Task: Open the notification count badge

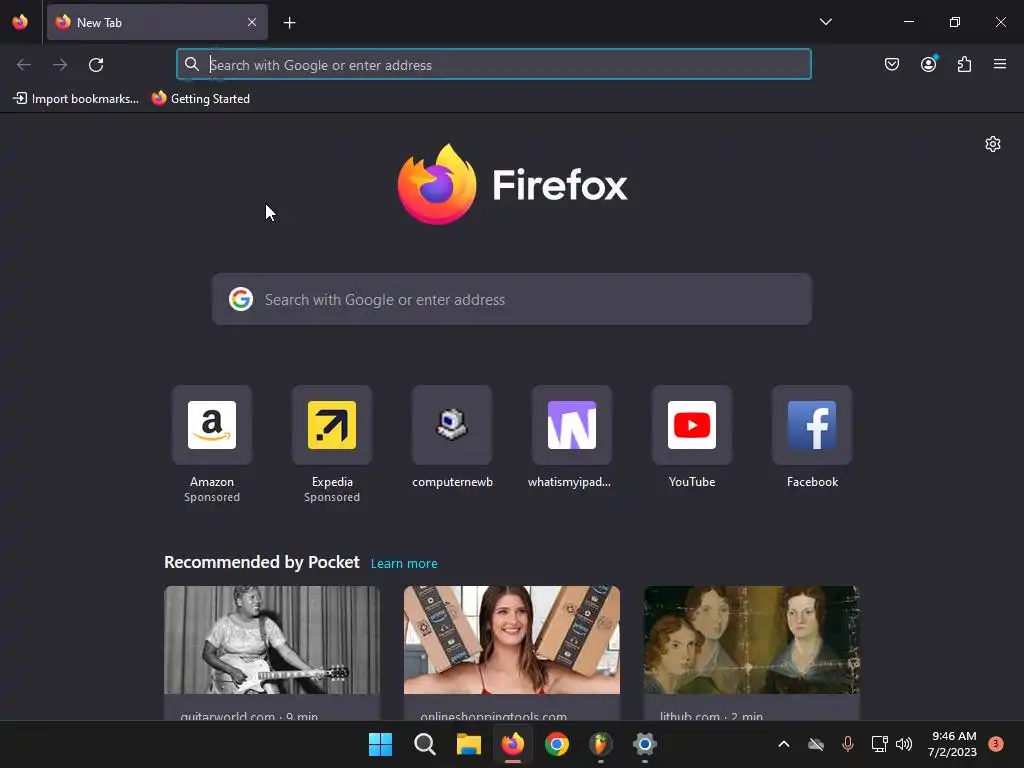Action: 996,744
